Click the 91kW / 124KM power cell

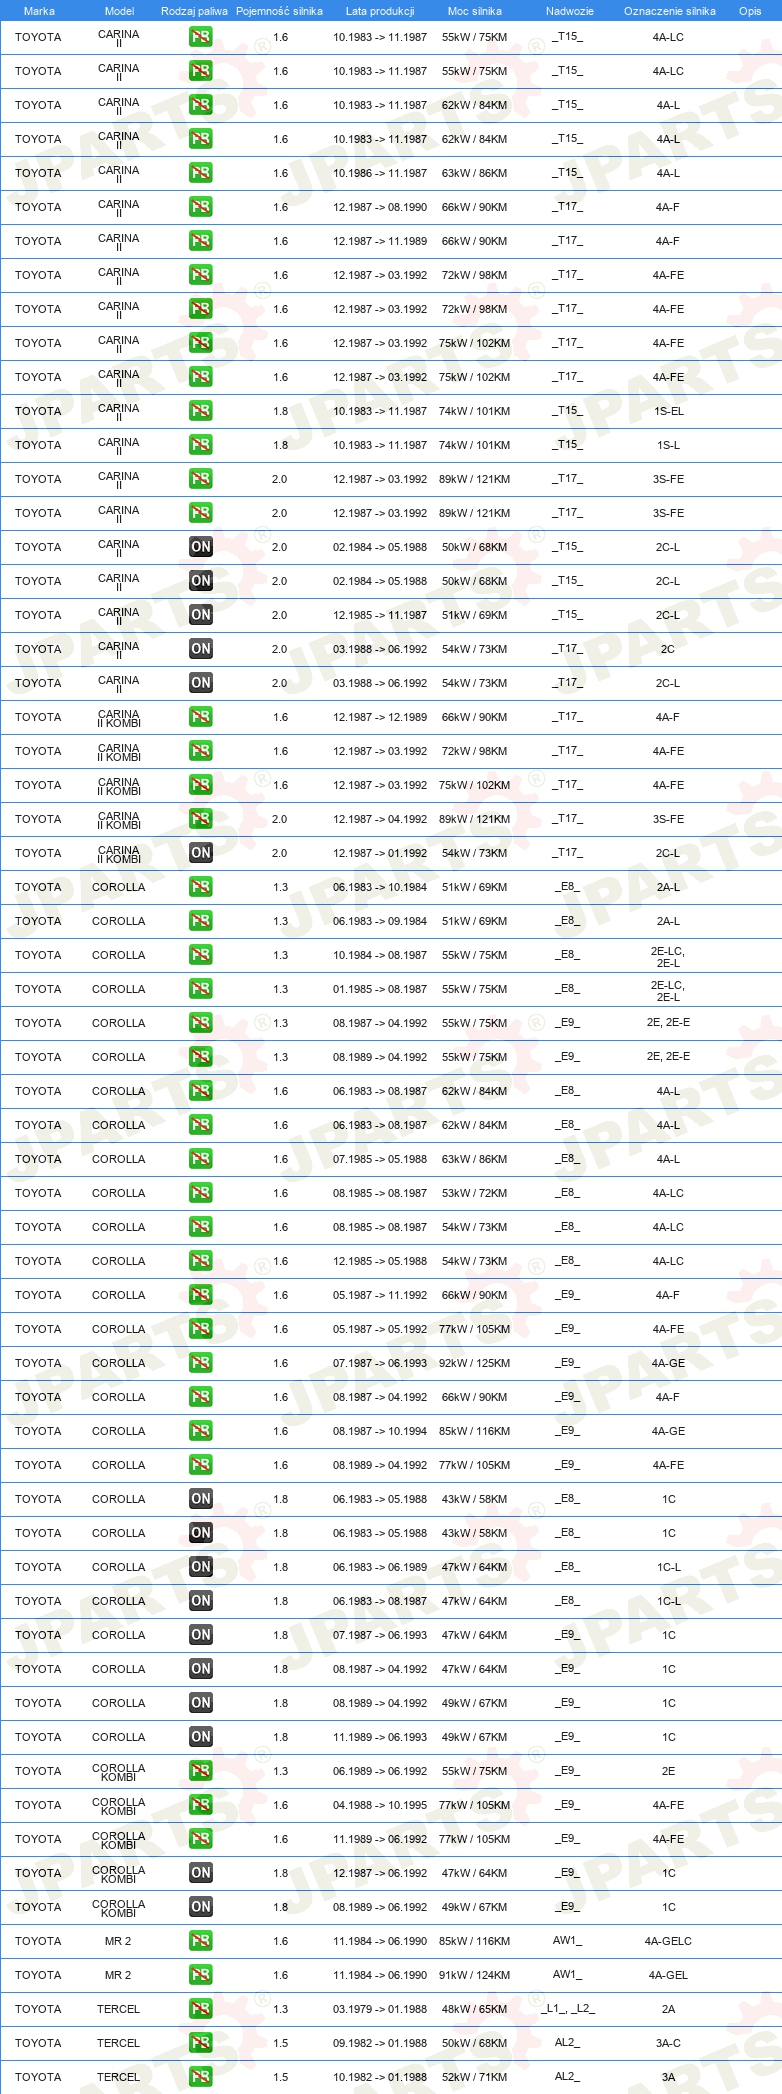(475, 1975)
